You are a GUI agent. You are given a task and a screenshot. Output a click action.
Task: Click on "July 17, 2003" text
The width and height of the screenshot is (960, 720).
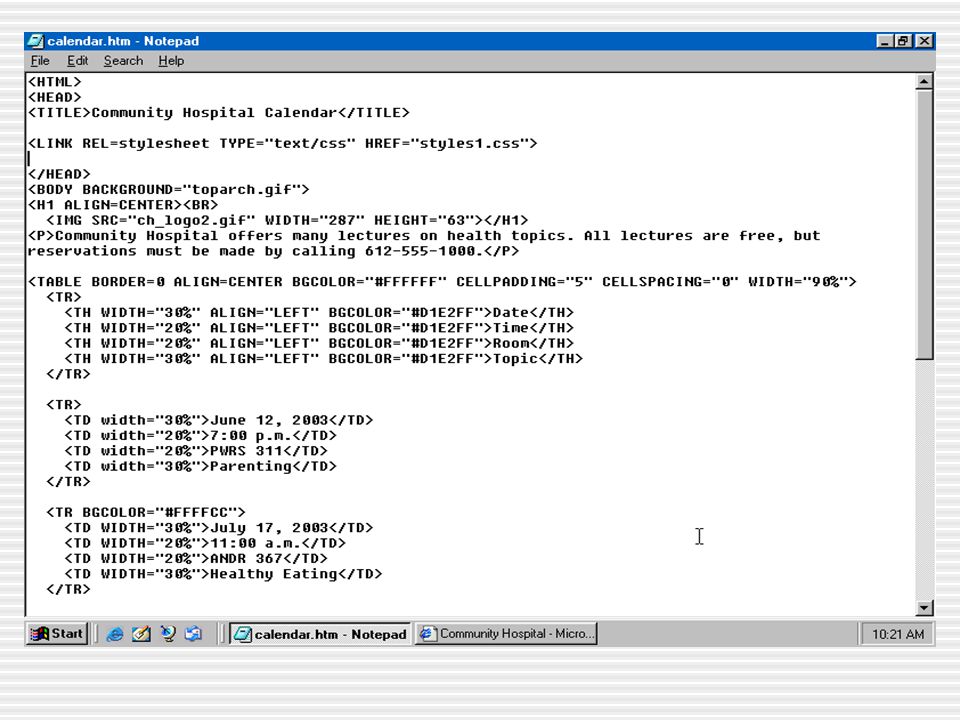click(269, 528)
